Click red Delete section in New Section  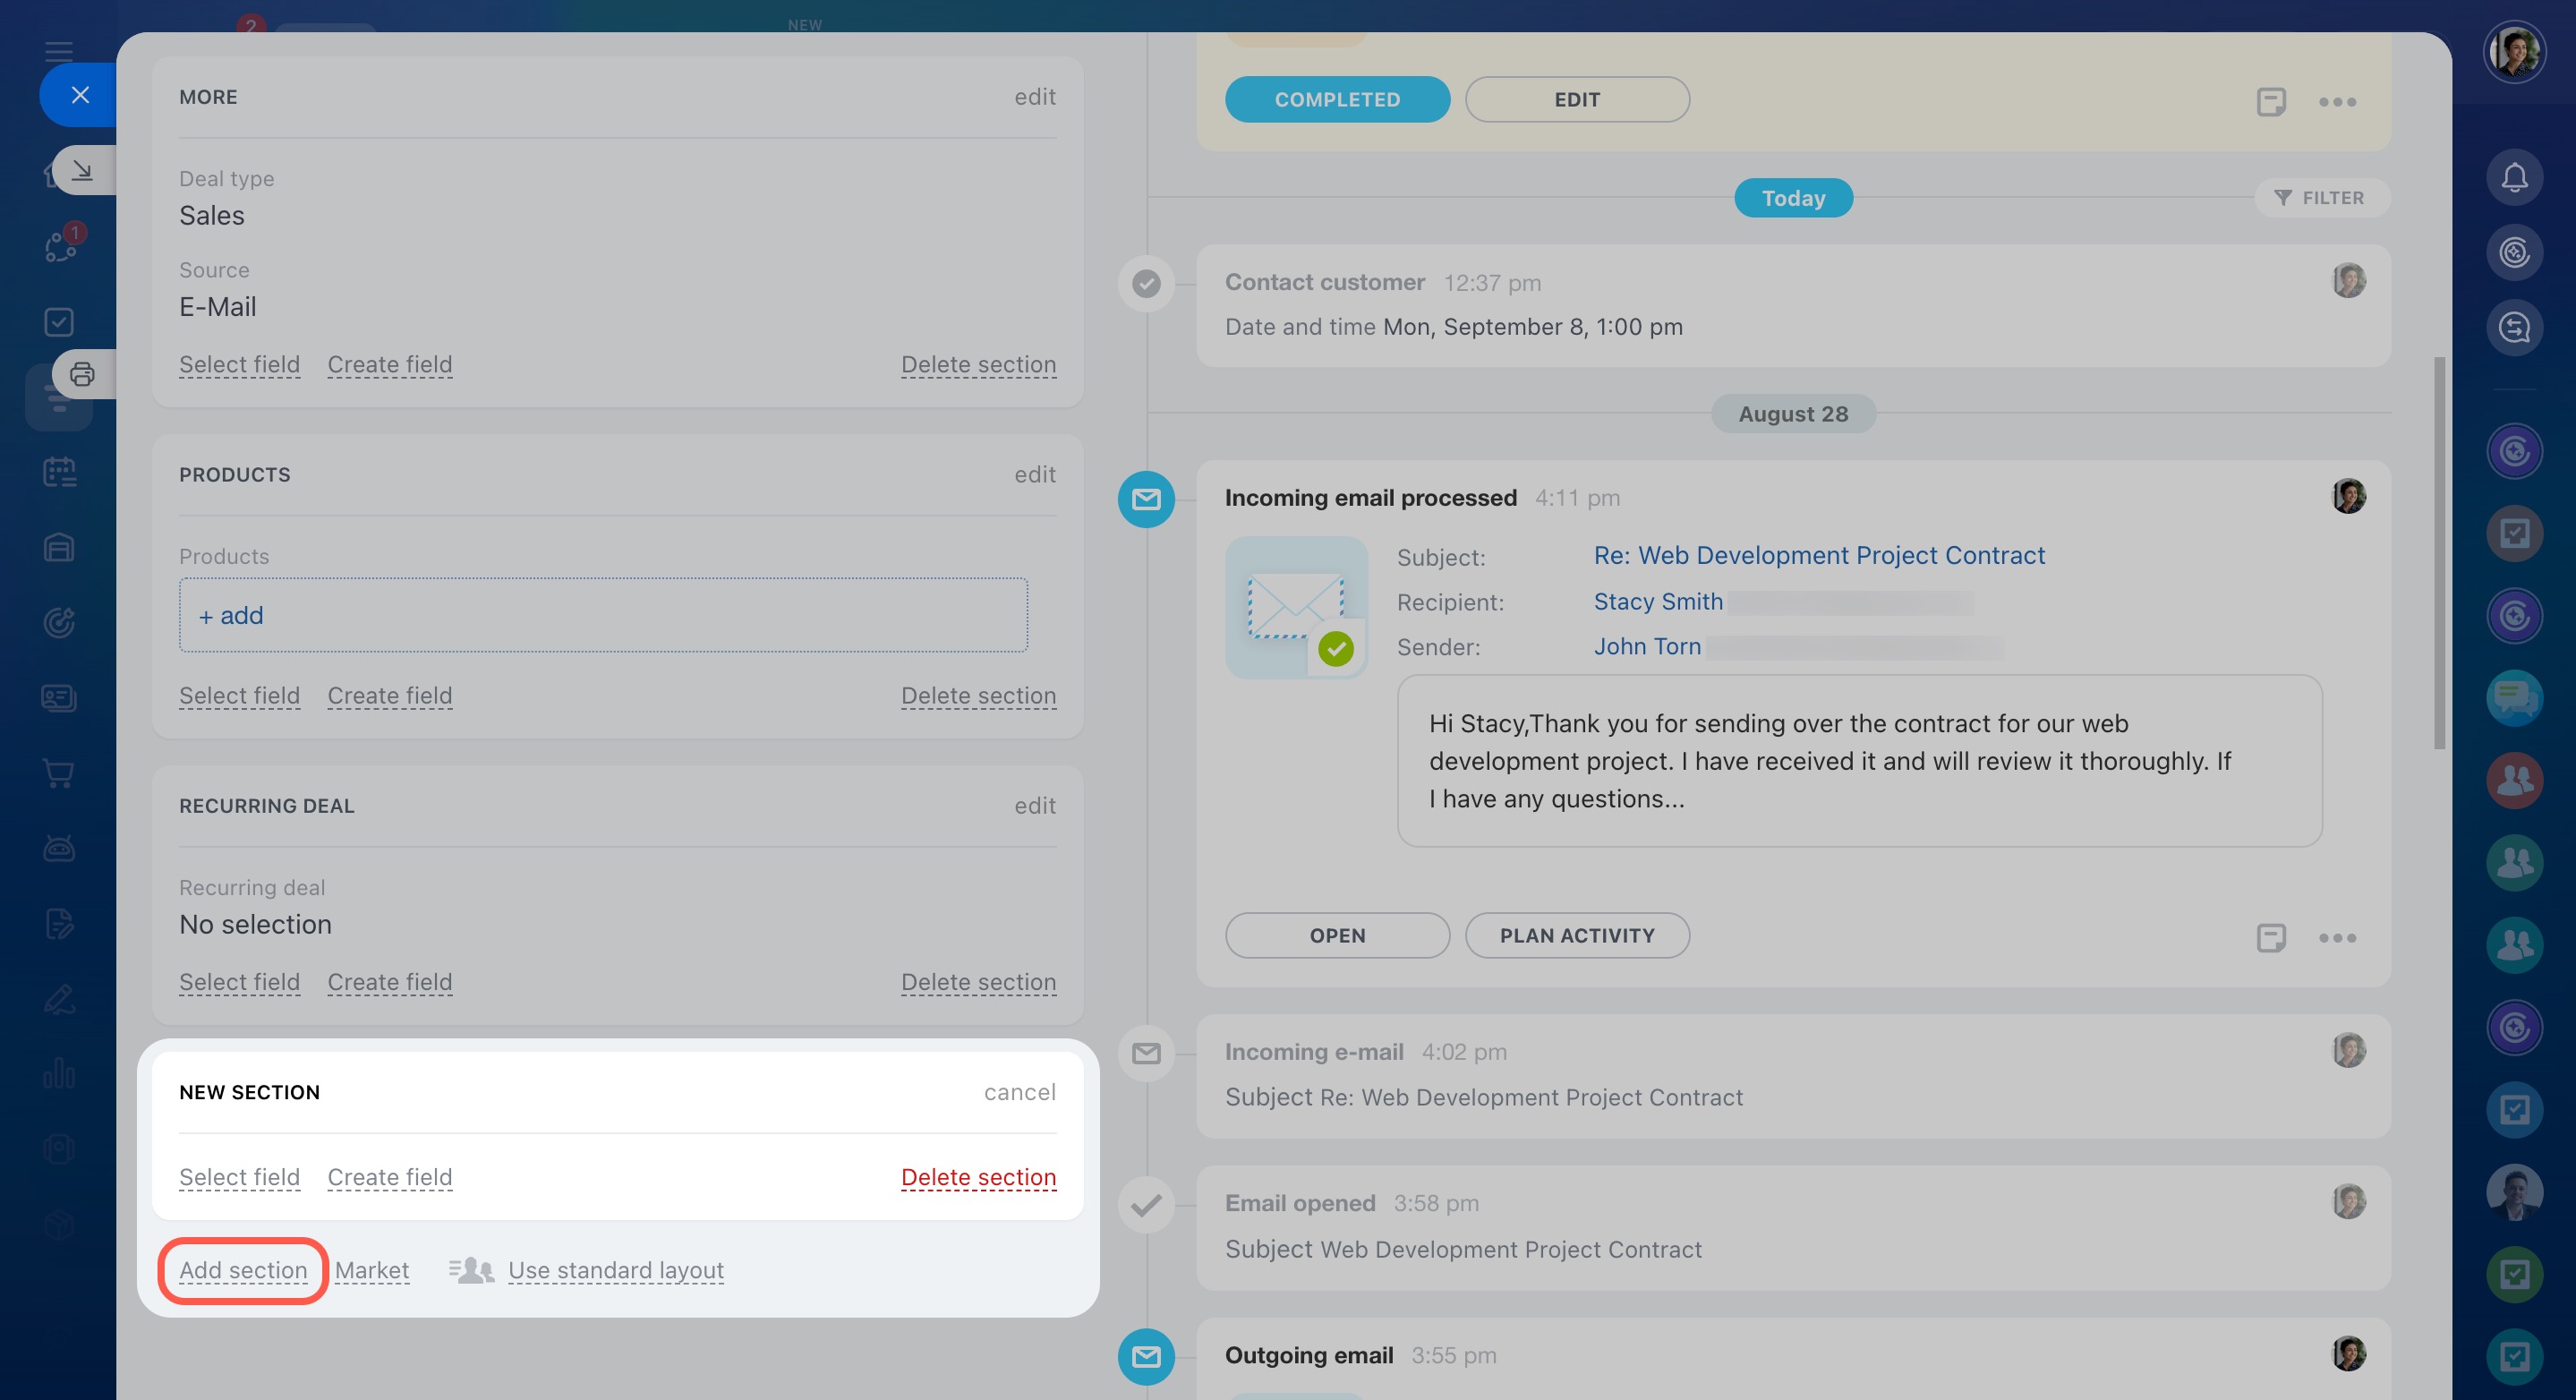click(977, 1177)
